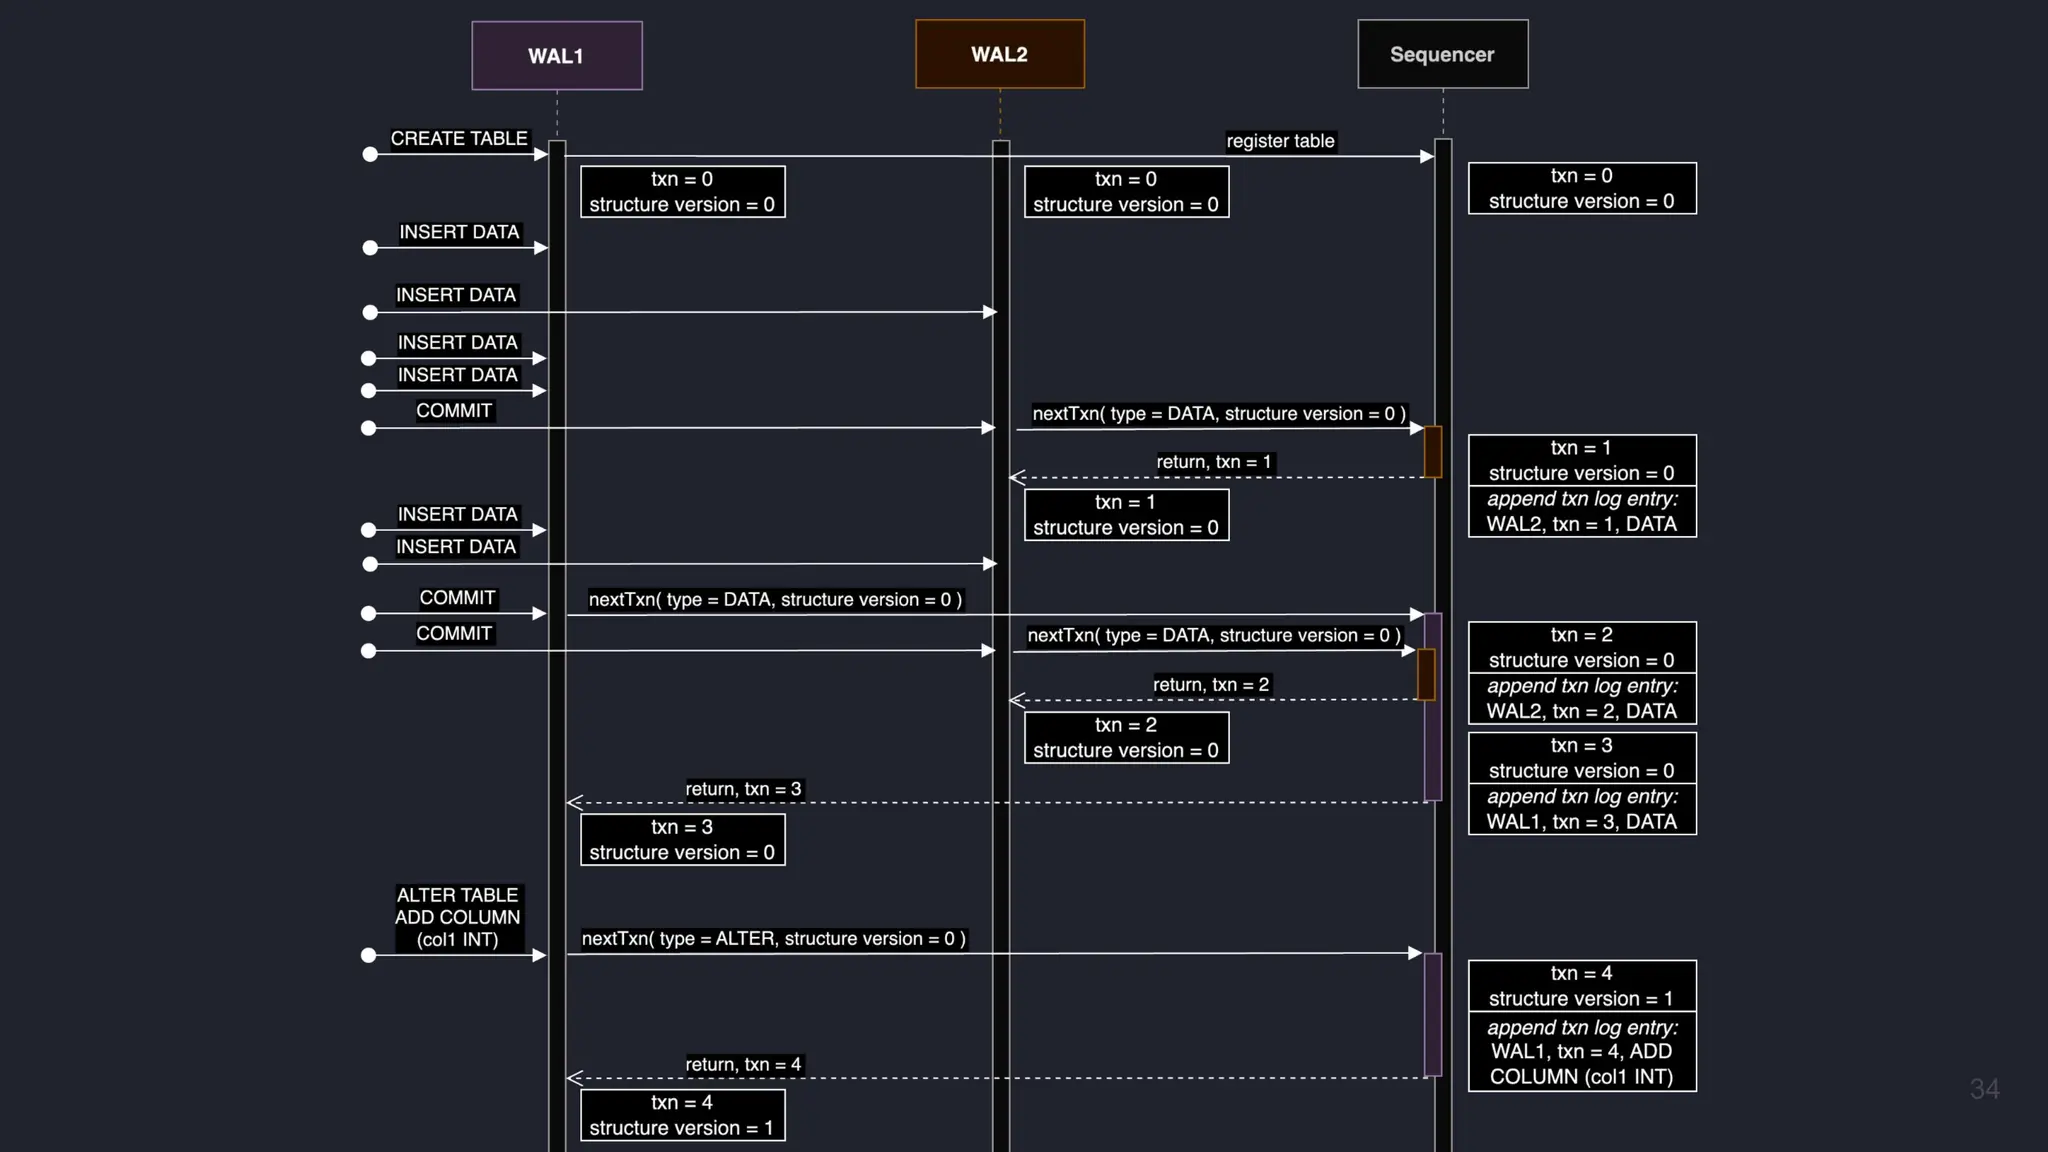
Task: Click the Sequencer txn = 0 state box
Action: tap(1581, 188)
